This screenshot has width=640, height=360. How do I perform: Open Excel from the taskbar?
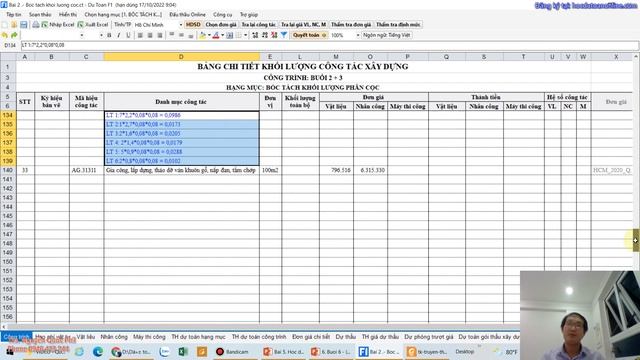(x=183, y=351)
